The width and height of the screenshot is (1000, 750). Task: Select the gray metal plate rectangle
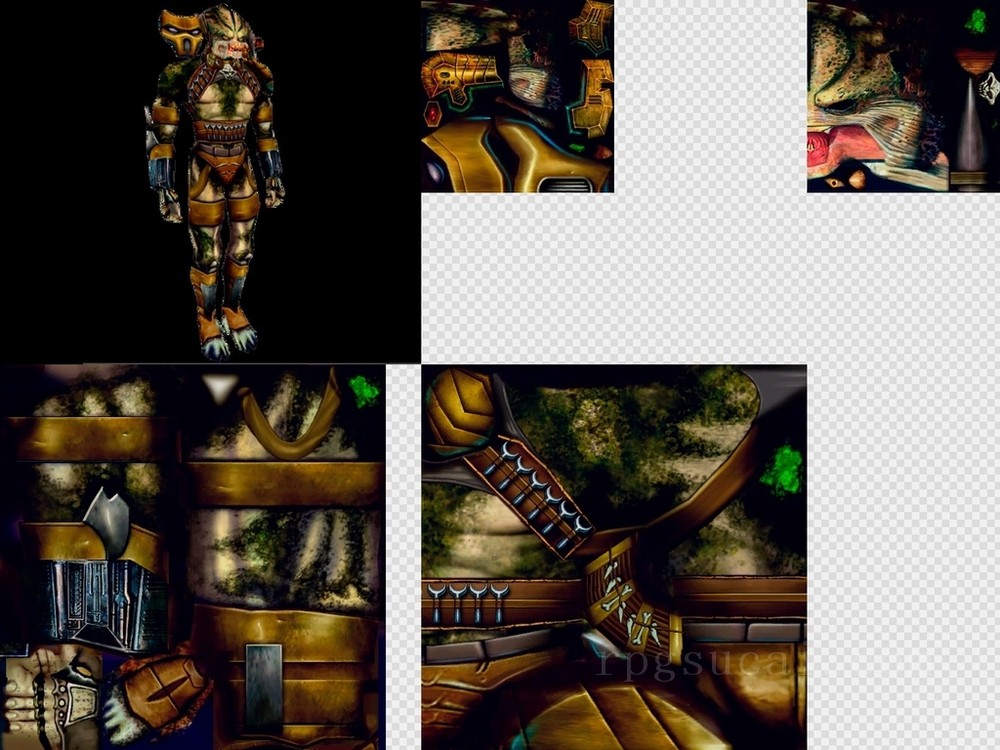pos(264,688)
